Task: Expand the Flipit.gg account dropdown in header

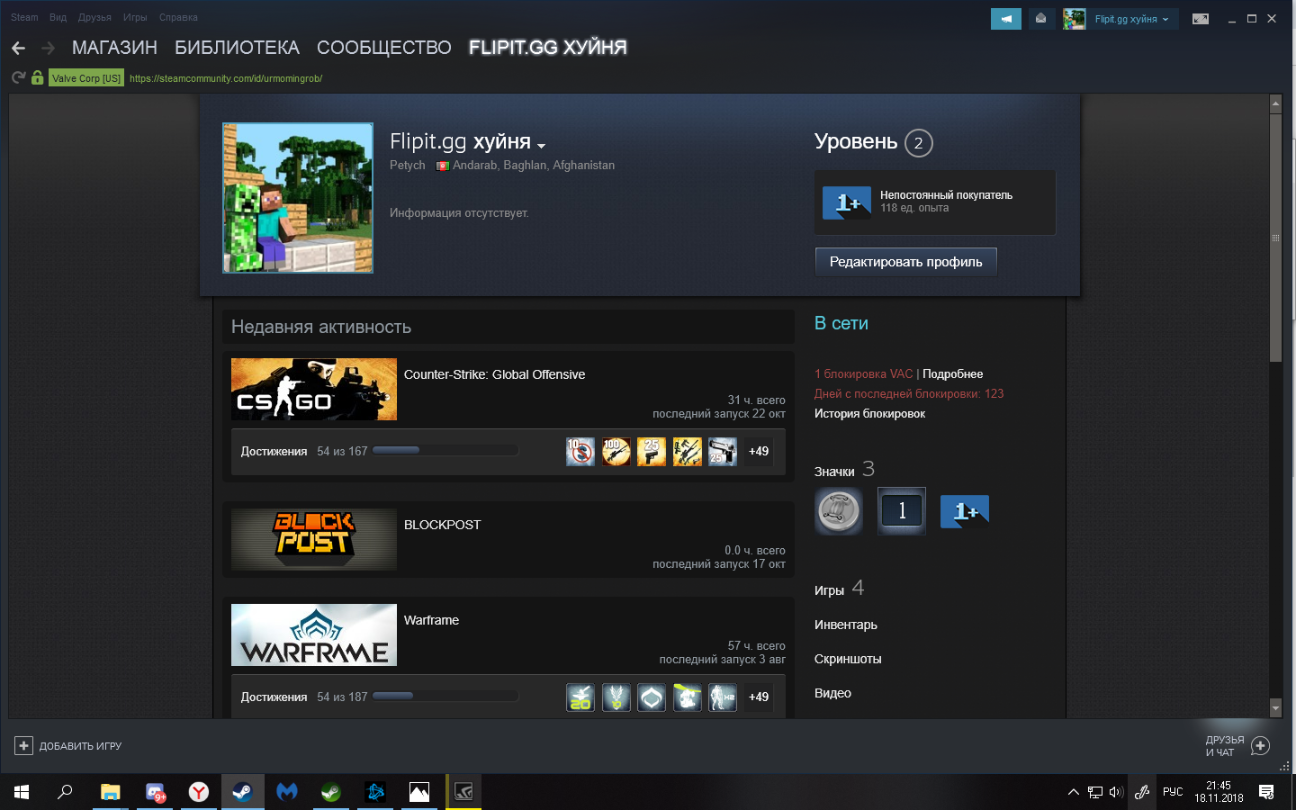Action: 1132,19
